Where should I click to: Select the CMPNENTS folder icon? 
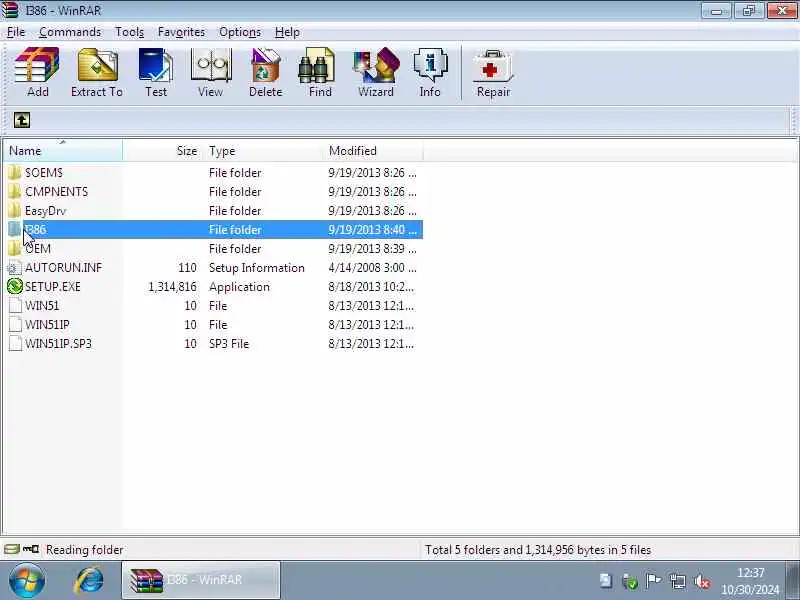(x=15, y=191)
